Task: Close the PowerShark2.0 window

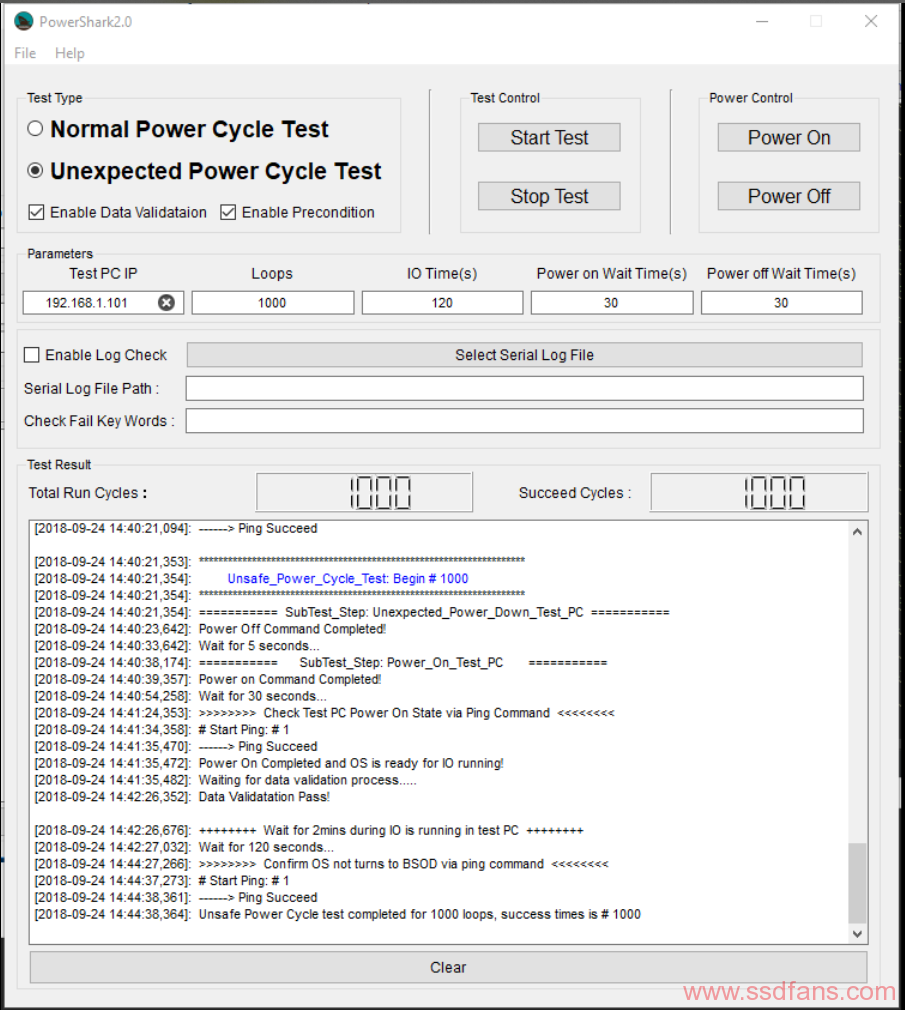Action: [x=871, y=21]
